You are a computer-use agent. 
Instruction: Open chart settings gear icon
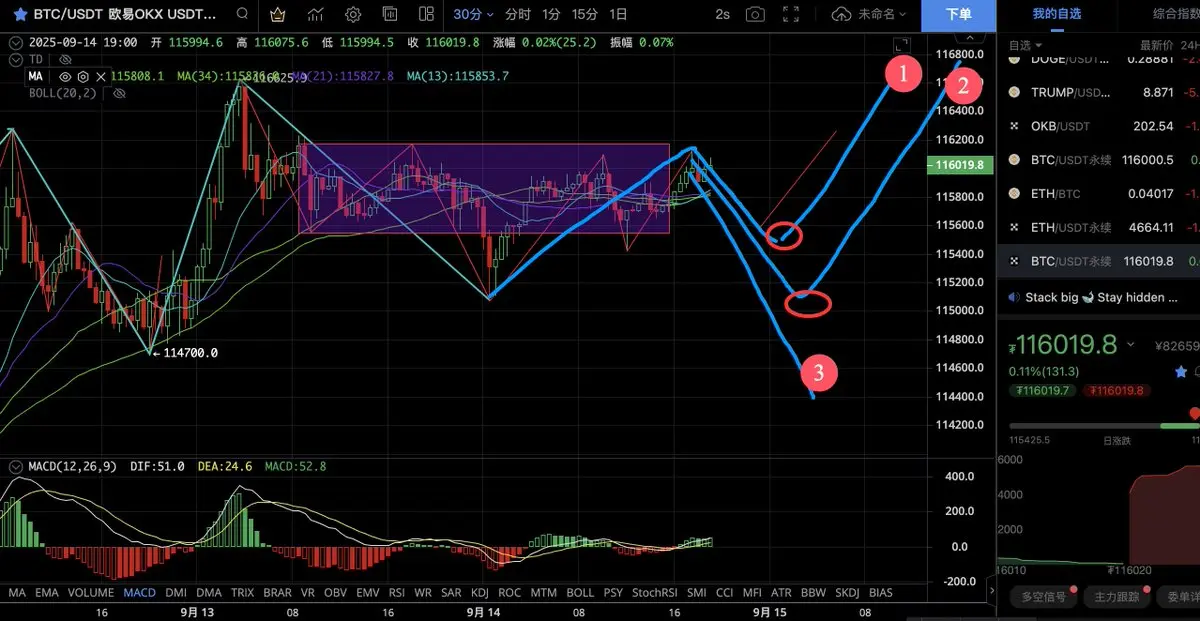pos(353,15)
